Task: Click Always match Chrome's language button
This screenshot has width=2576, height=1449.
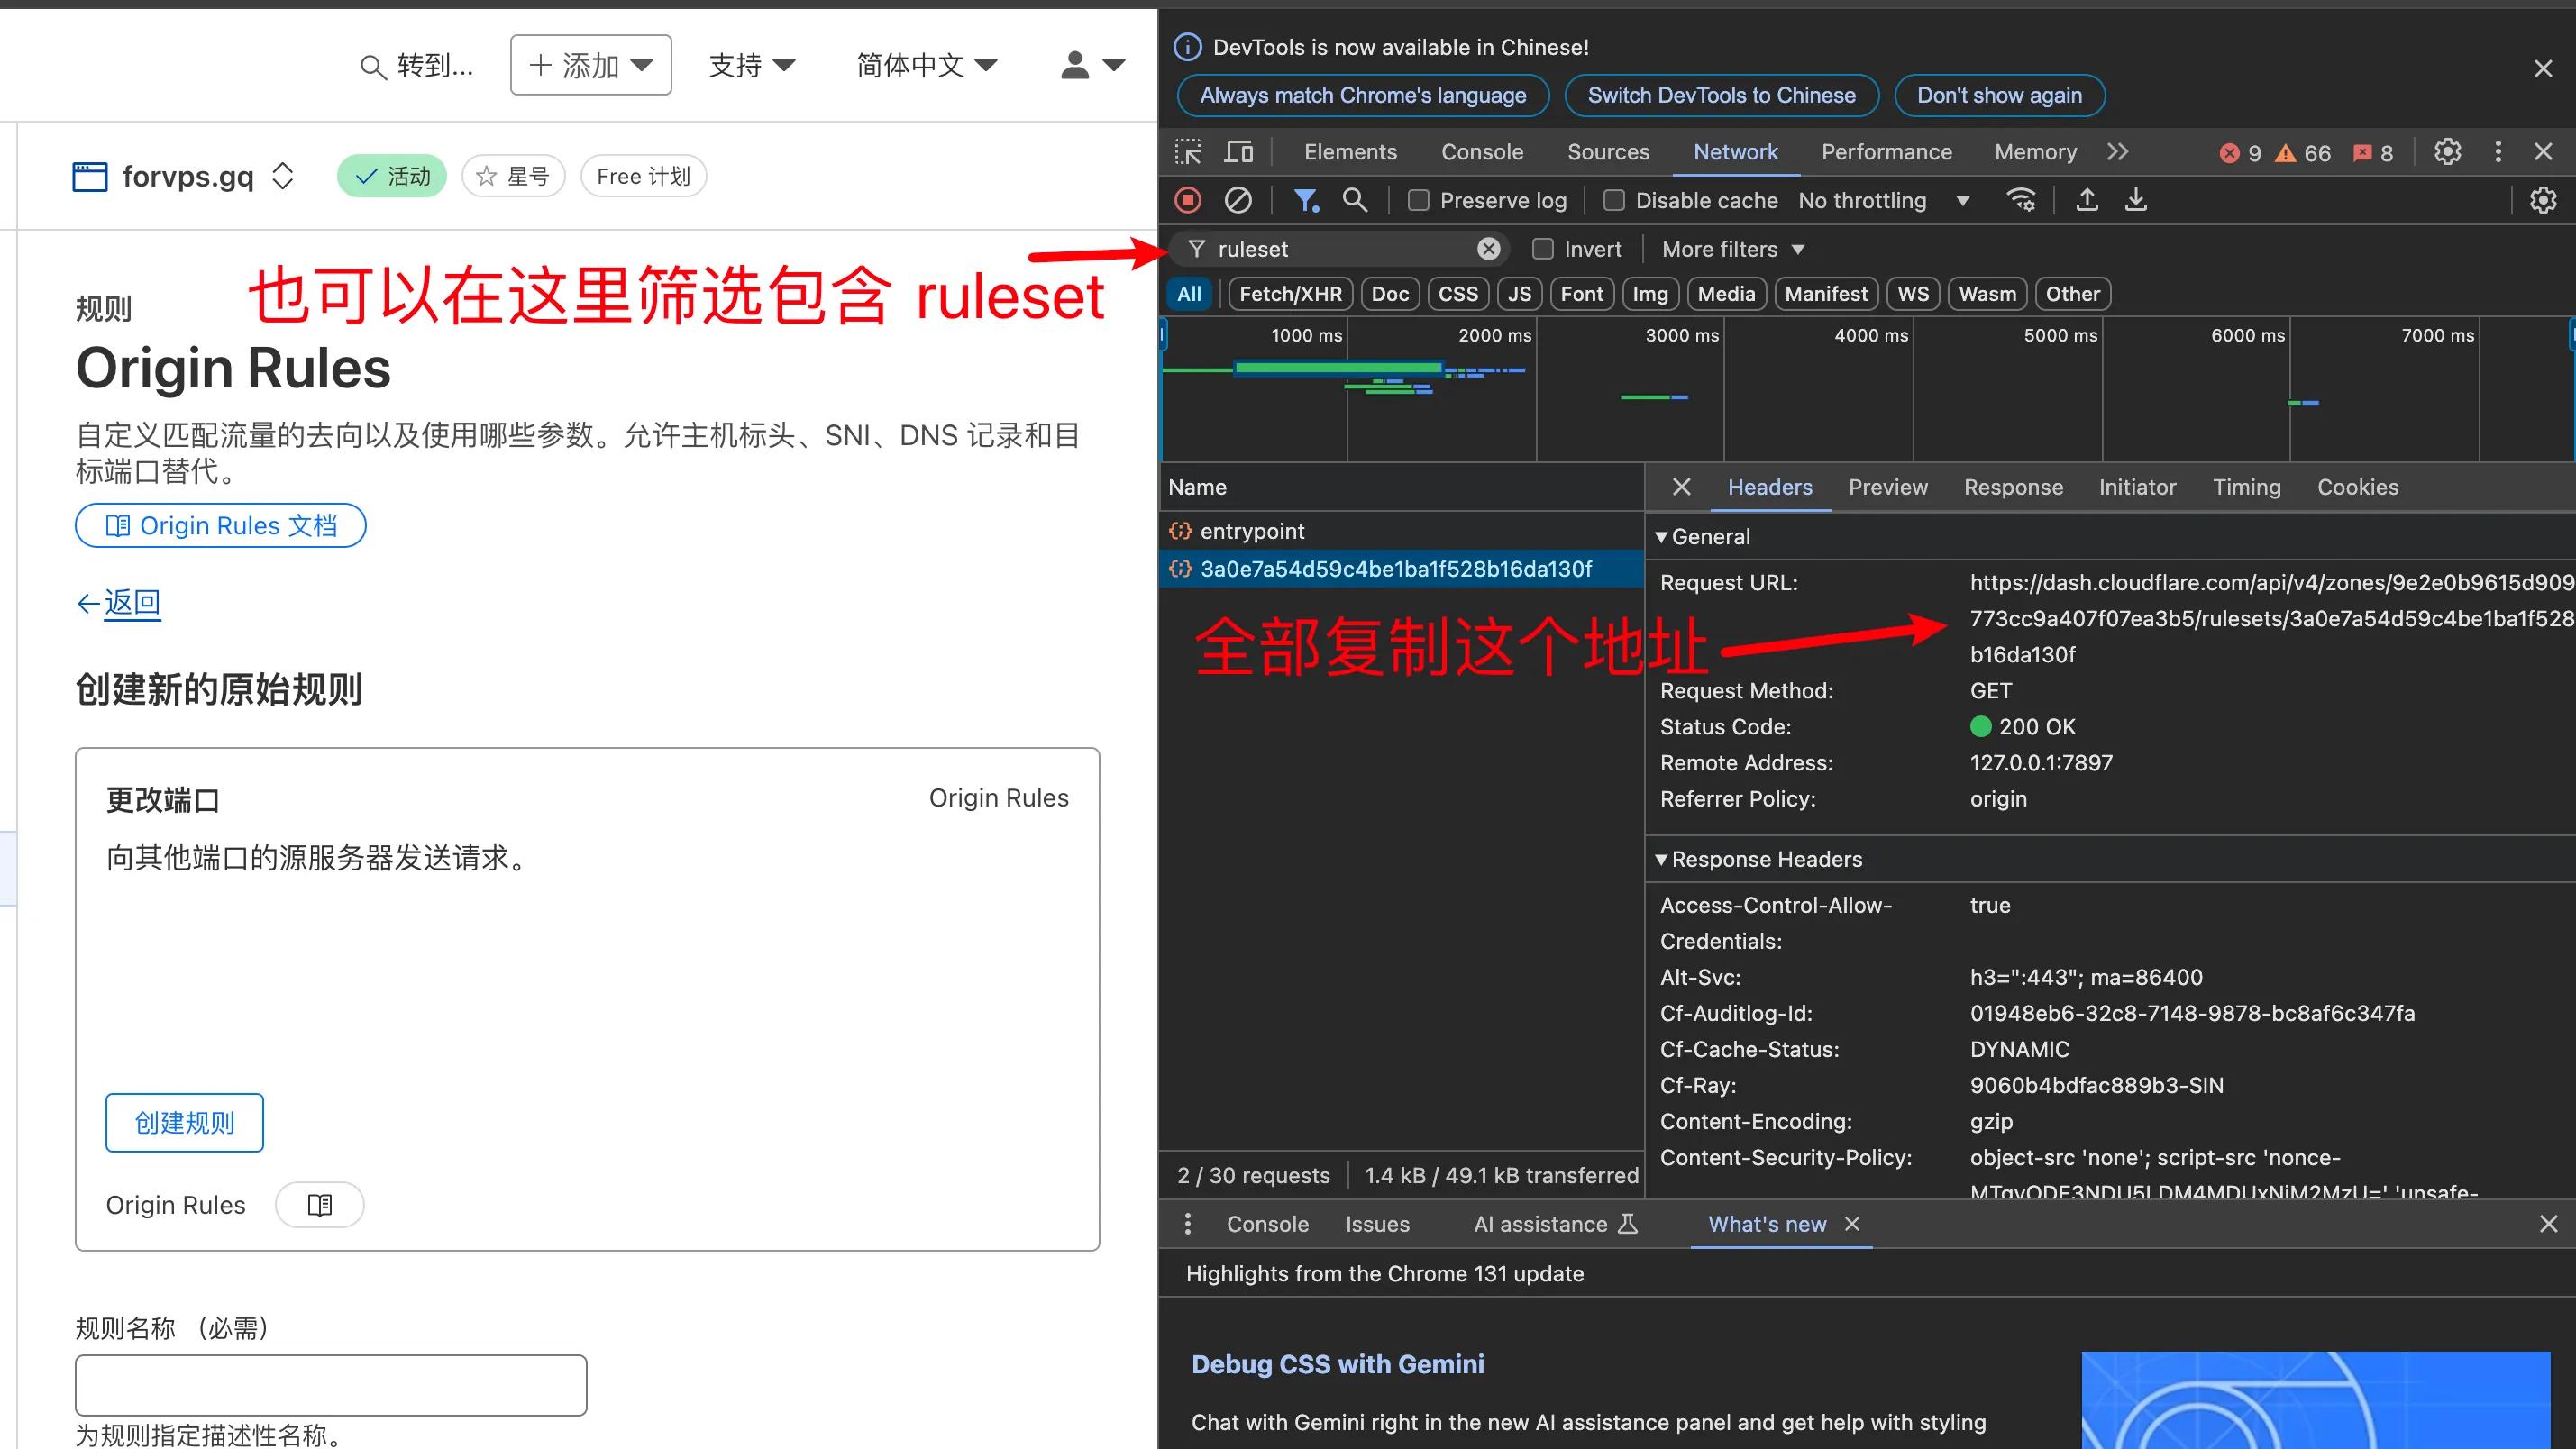Action: click(x=1363, y=95)
